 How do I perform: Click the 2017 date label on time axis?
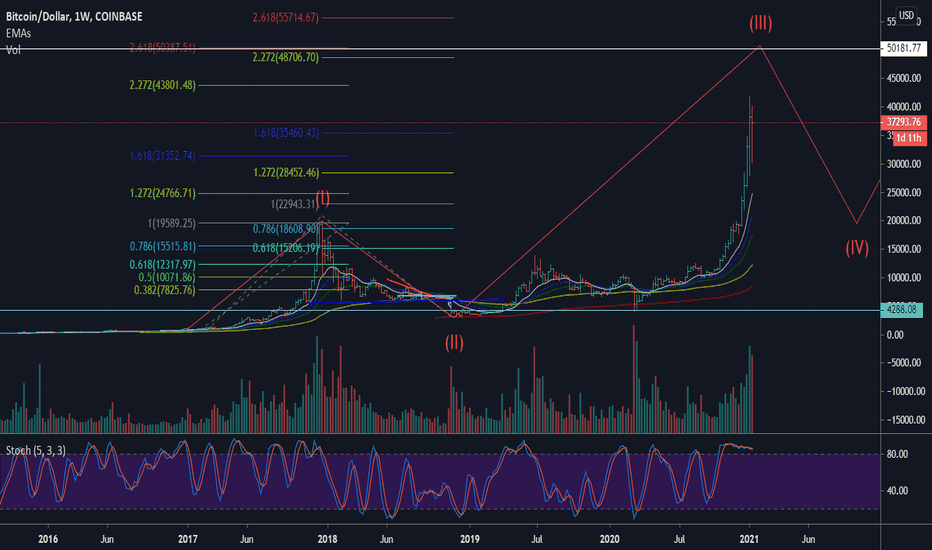pos(188,539)
